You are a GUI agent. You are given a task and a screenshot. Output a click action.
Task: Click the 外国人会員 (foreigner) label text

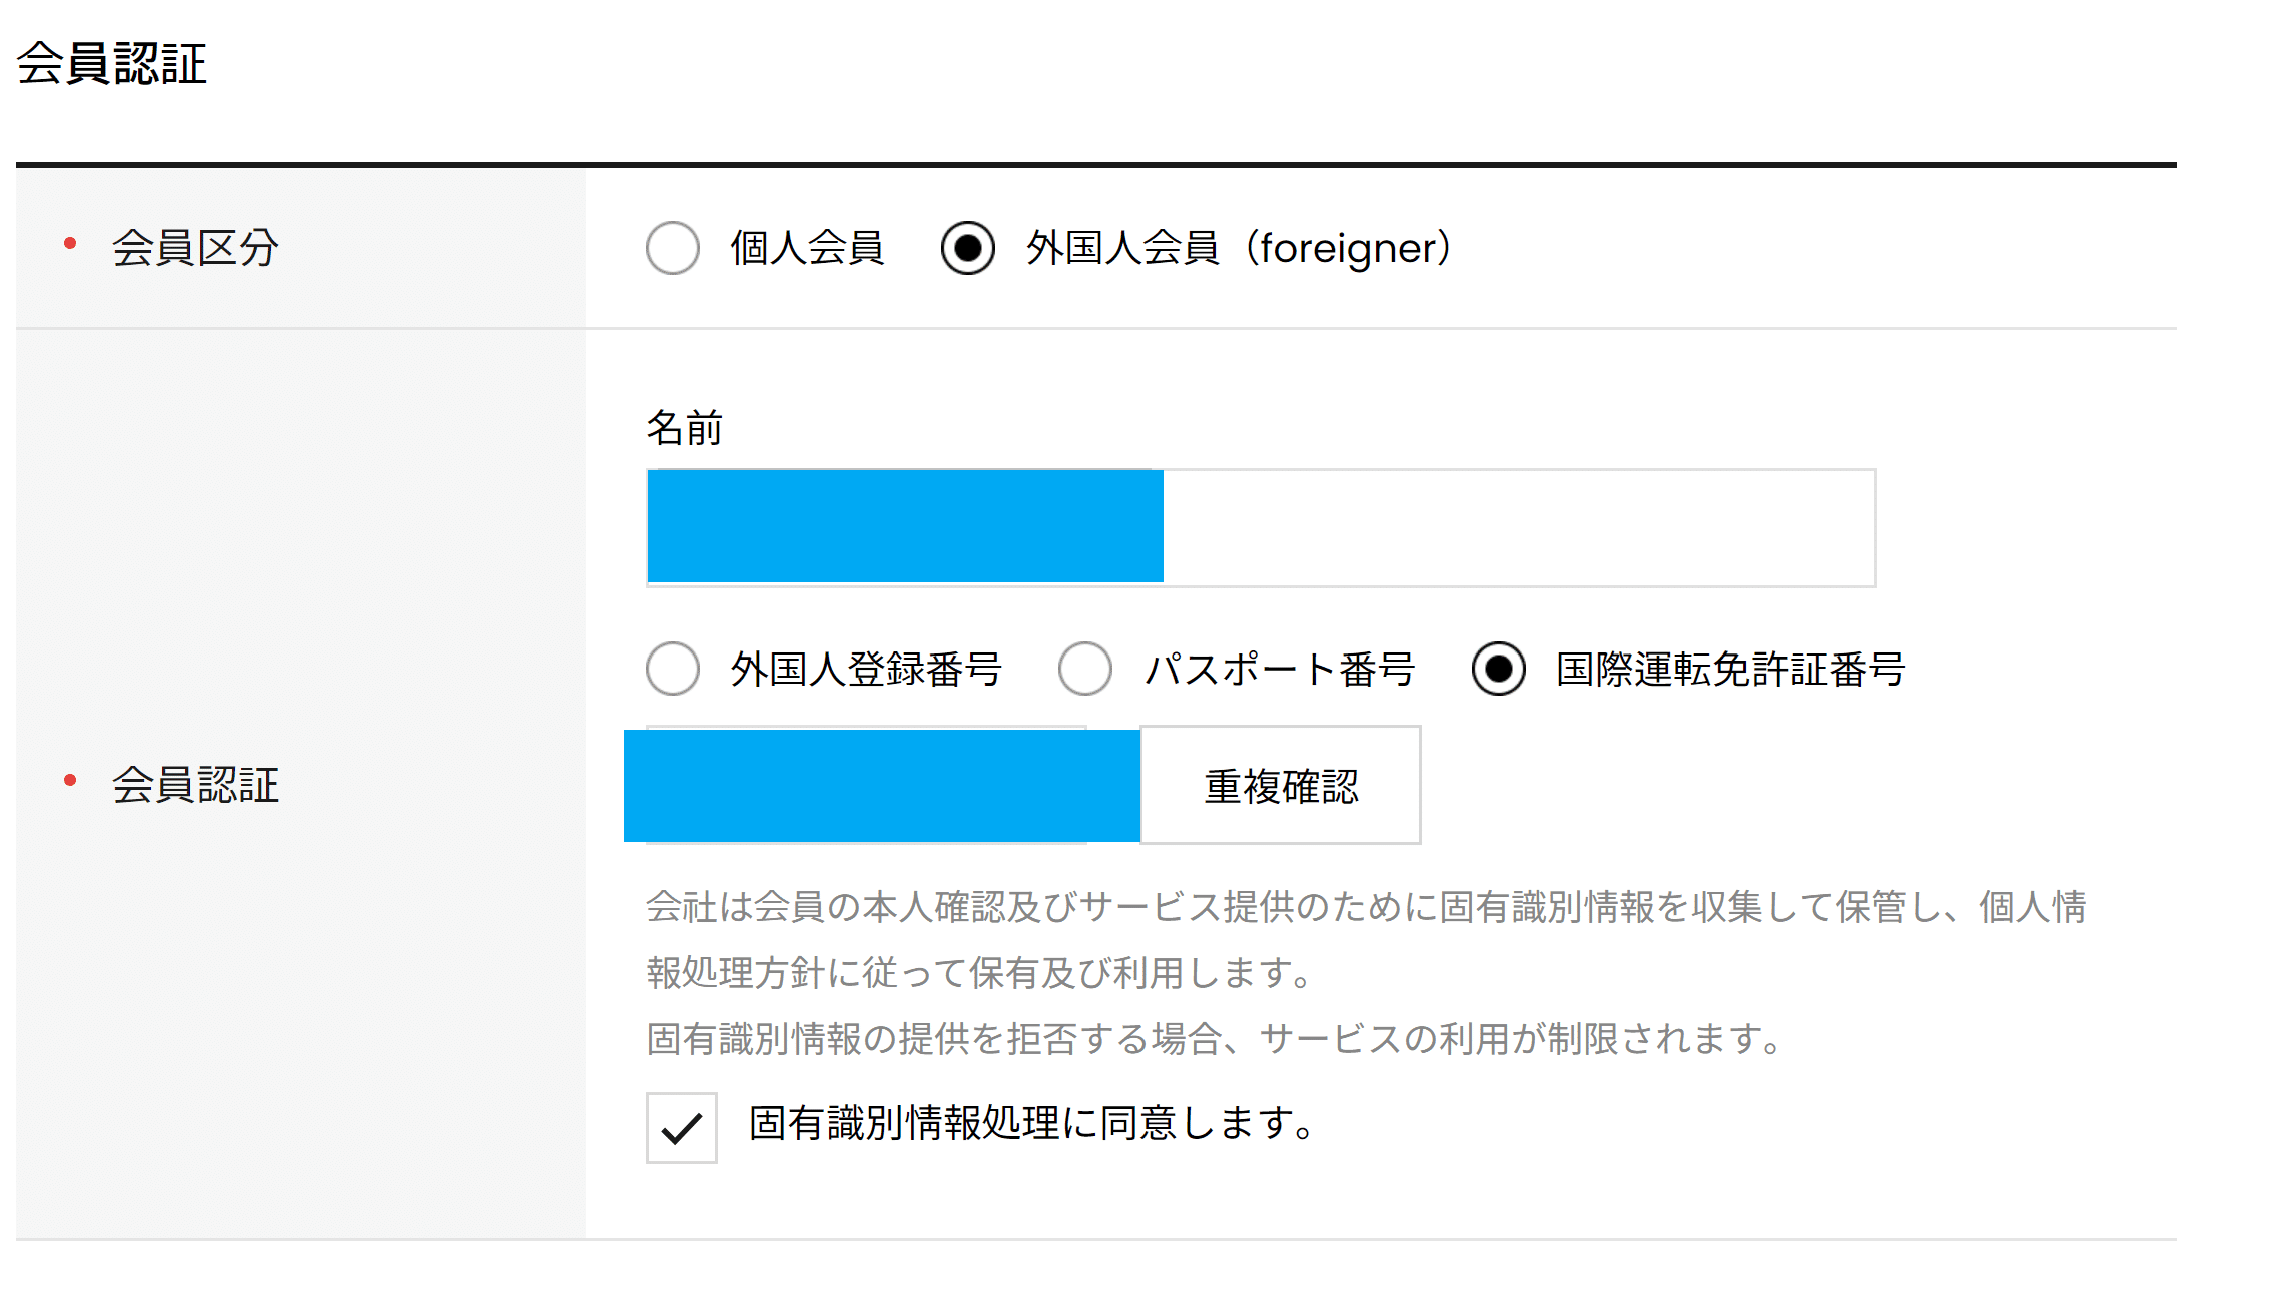pos(1238,248)
